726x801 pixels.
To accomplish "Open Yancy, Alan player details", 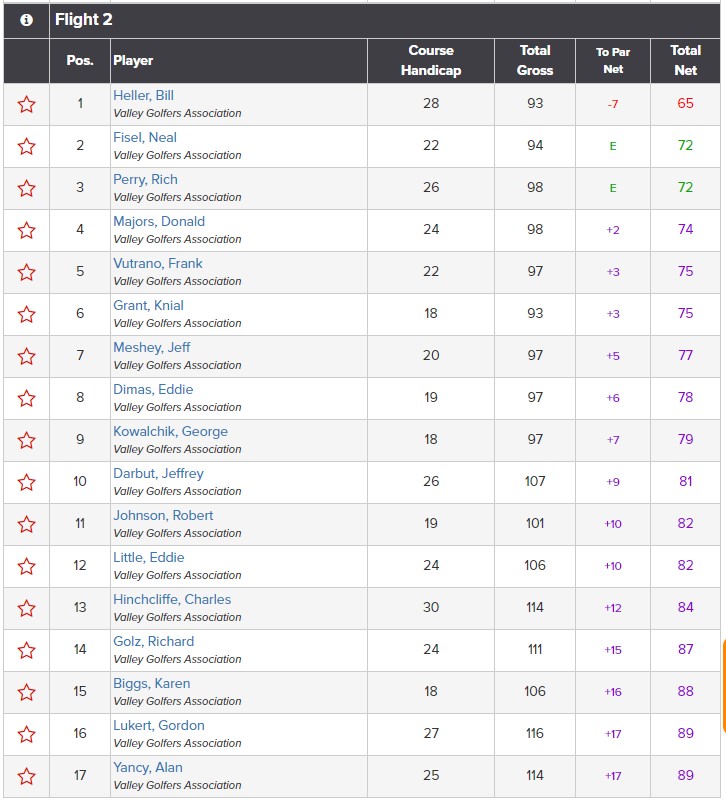I will coord(148,767).
